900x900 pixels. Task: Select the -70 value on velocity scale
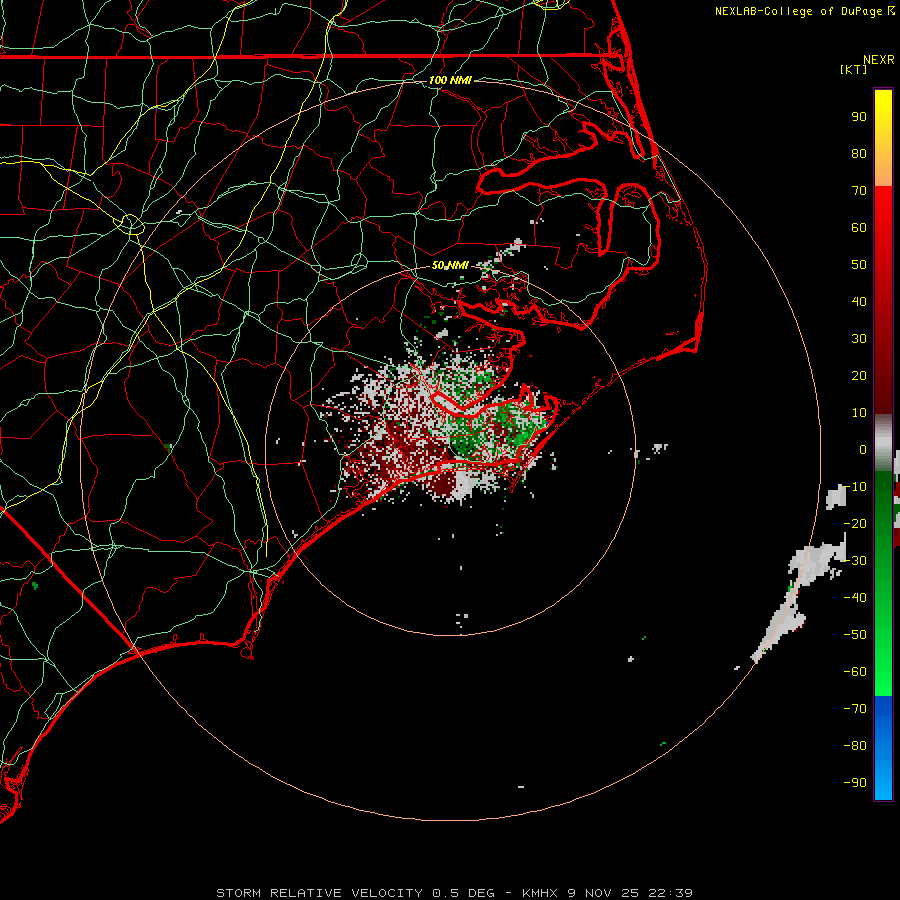point(855,709)
